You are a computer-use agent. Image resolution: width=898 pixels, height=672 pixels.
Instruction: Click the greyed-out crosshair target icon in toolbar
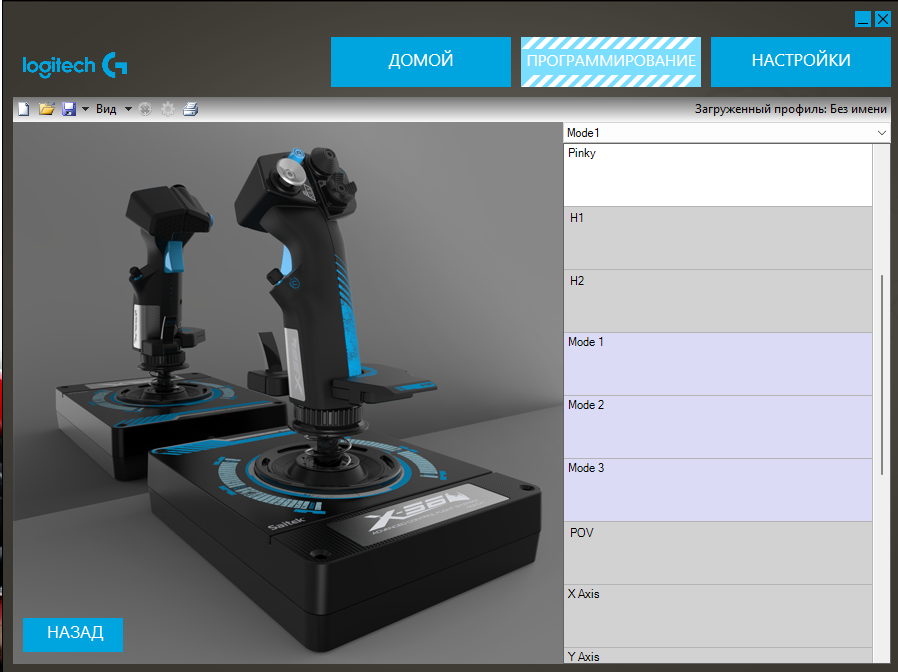click(x=145, y=109)
